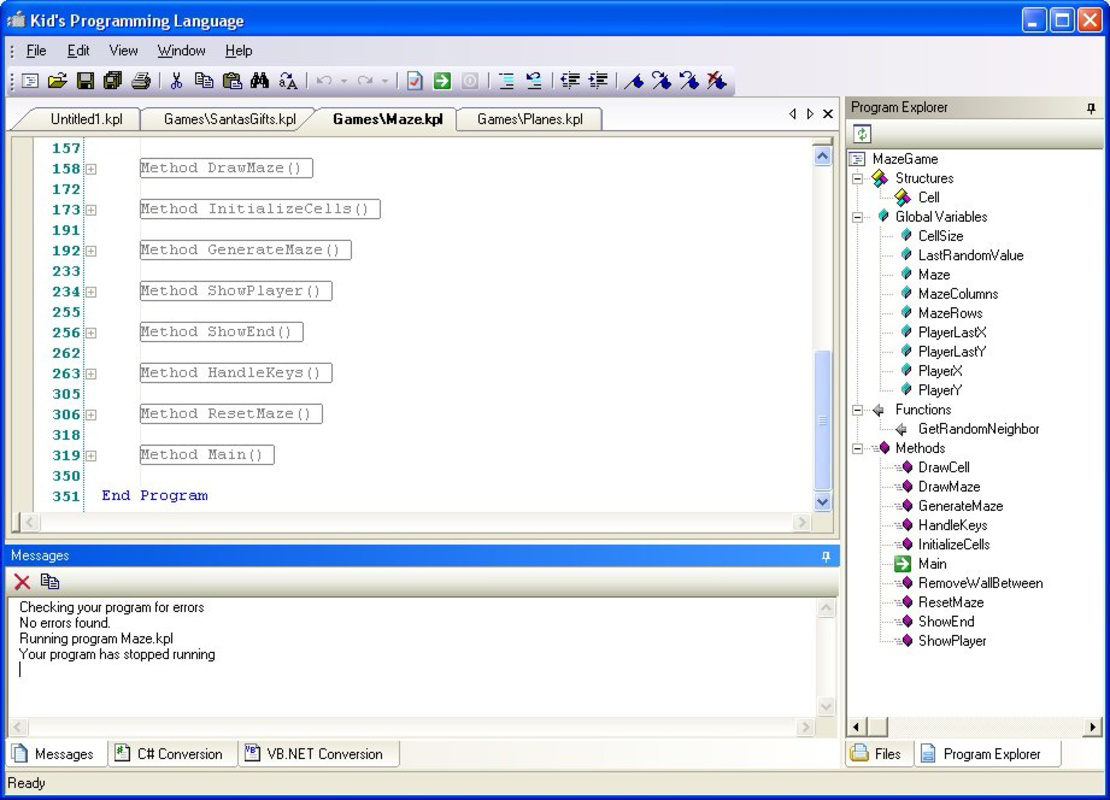This screenshot has width=1110, height=800.
Task: Select the RemoveWallBetween method
Action: (980, 583)
